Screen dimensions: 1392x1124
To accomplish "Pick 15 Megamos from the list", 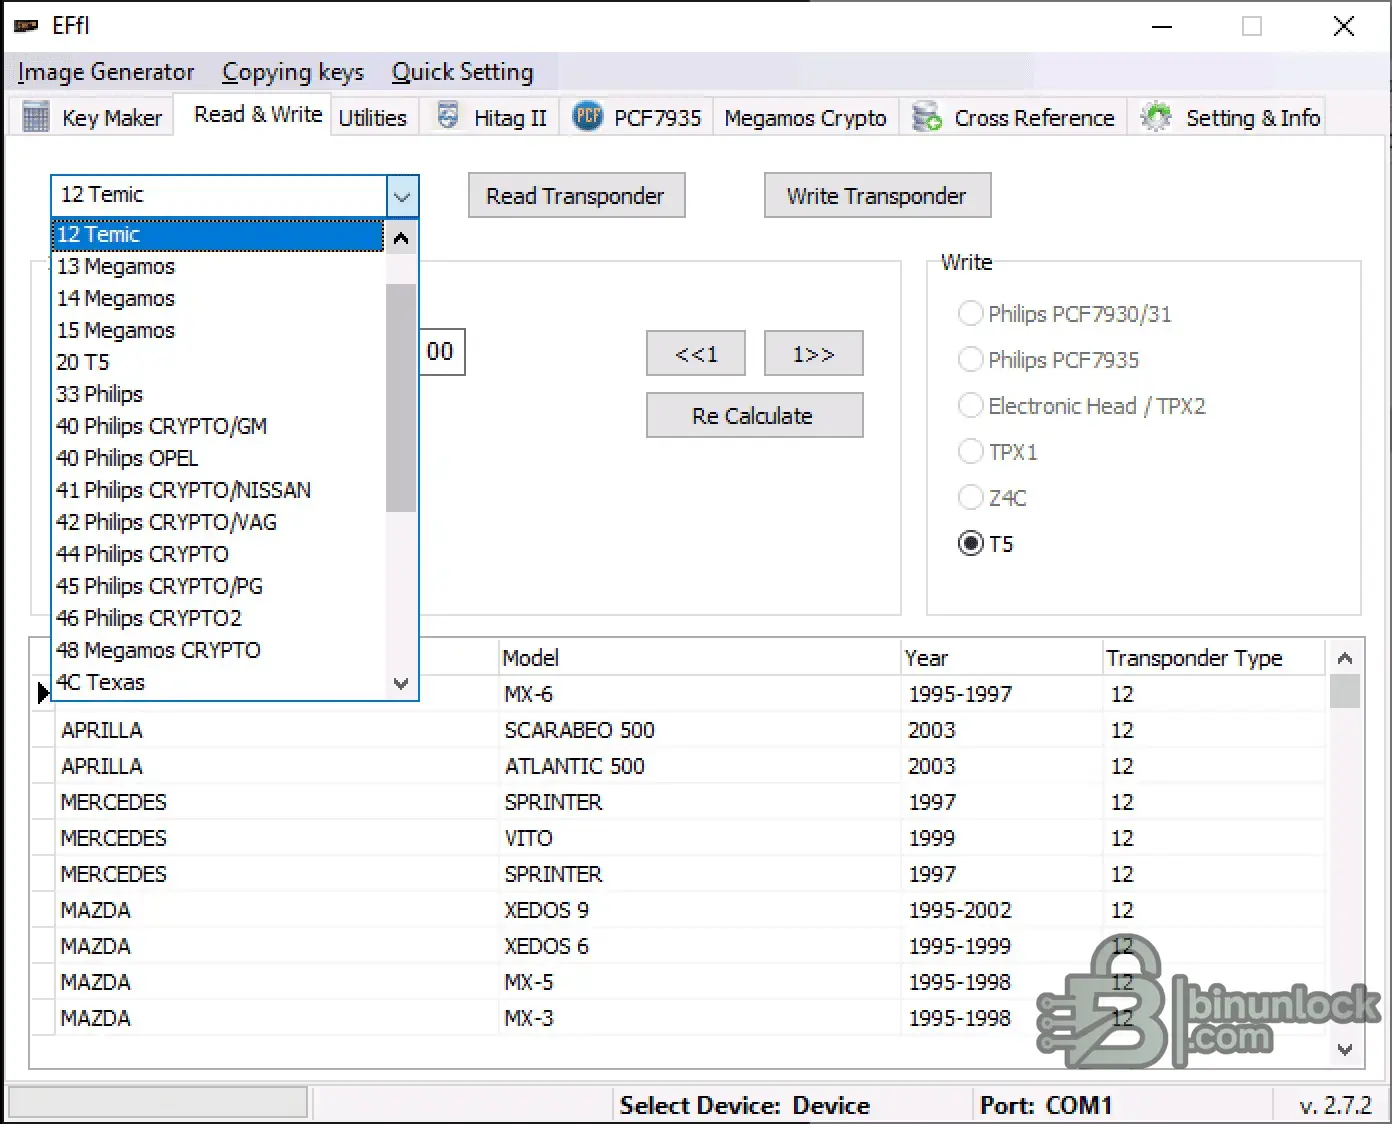I will (218, 331).
